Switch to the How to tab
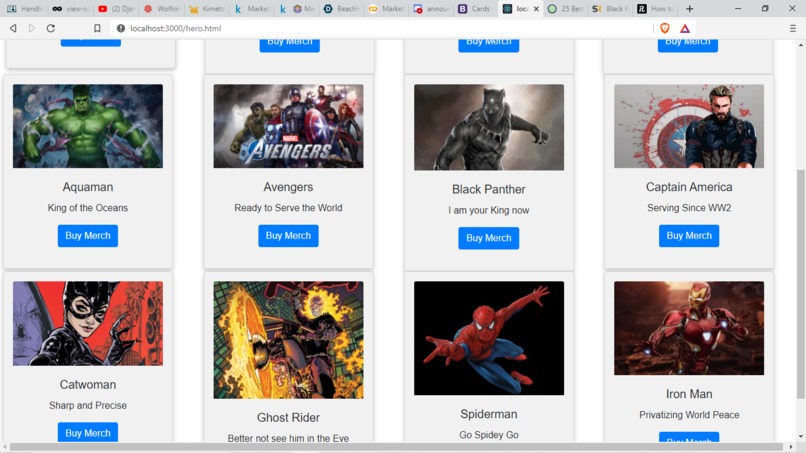 (656, 9)
